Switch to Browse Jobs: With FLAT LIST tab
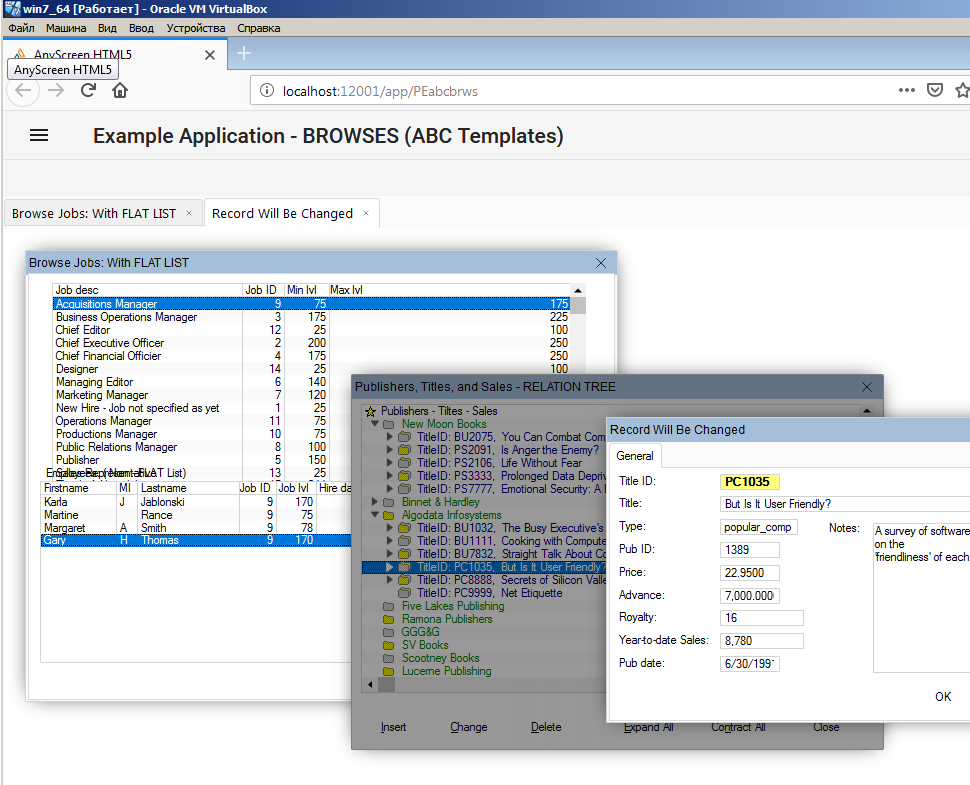The height and width of the screenshot is (785, 970). (x=94, y=213)
